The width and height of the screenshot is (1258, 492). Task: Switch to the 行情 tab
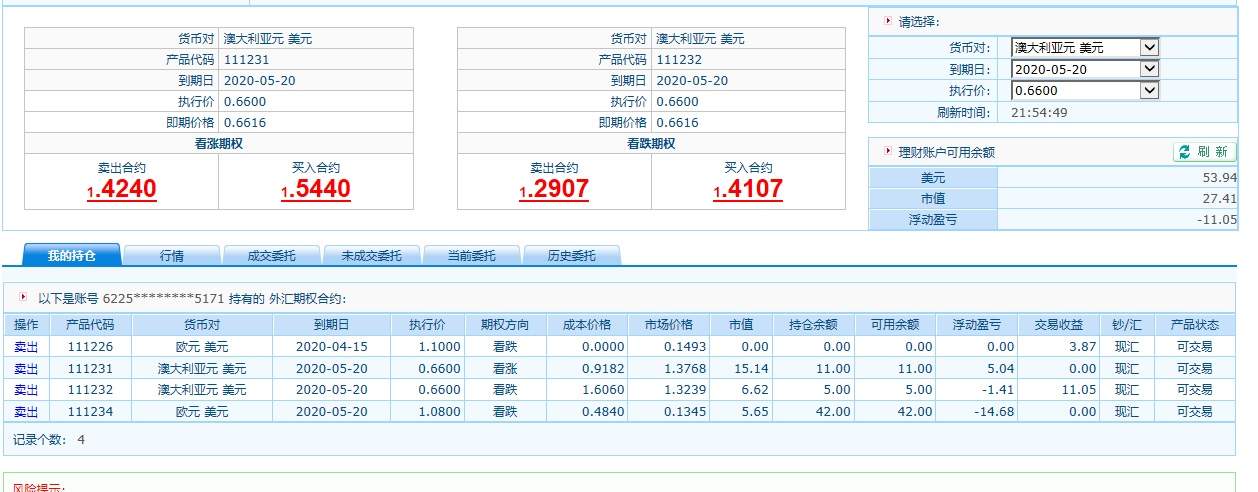click(171, 255)
